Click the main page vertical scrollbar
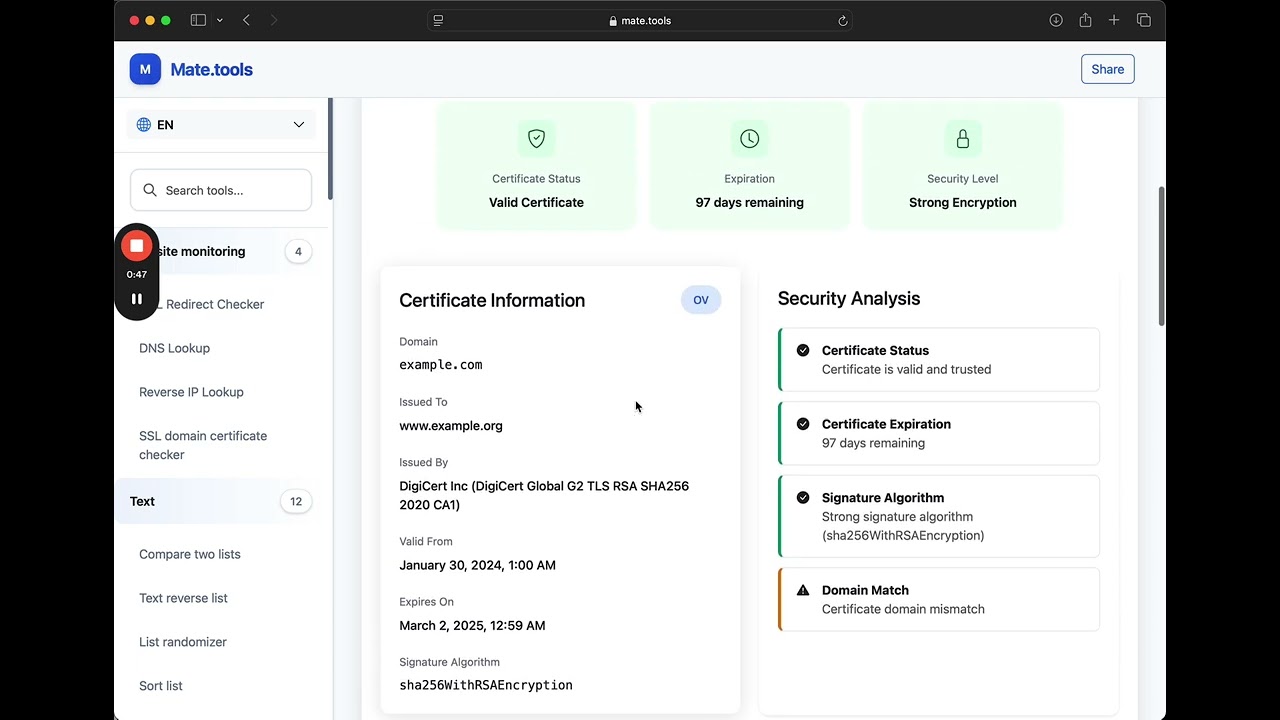This screenshot has width=1280, height=720. click(x=1161, y=255)
